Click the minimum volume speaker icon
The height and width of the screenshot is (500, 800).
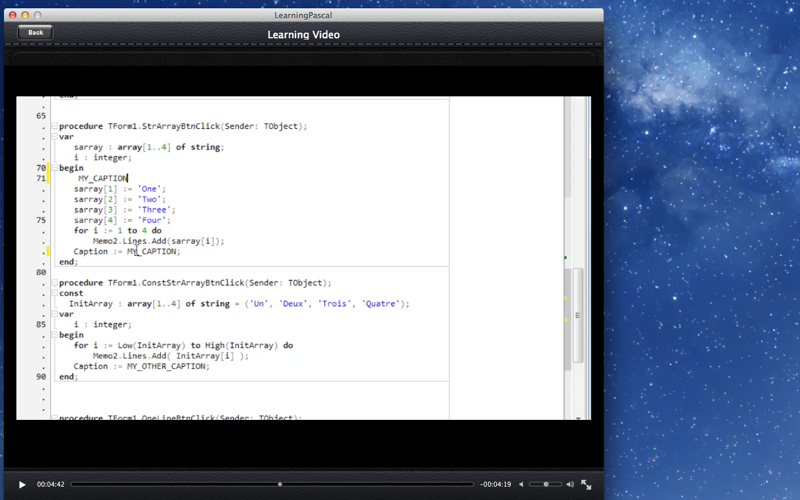[521, 484]
